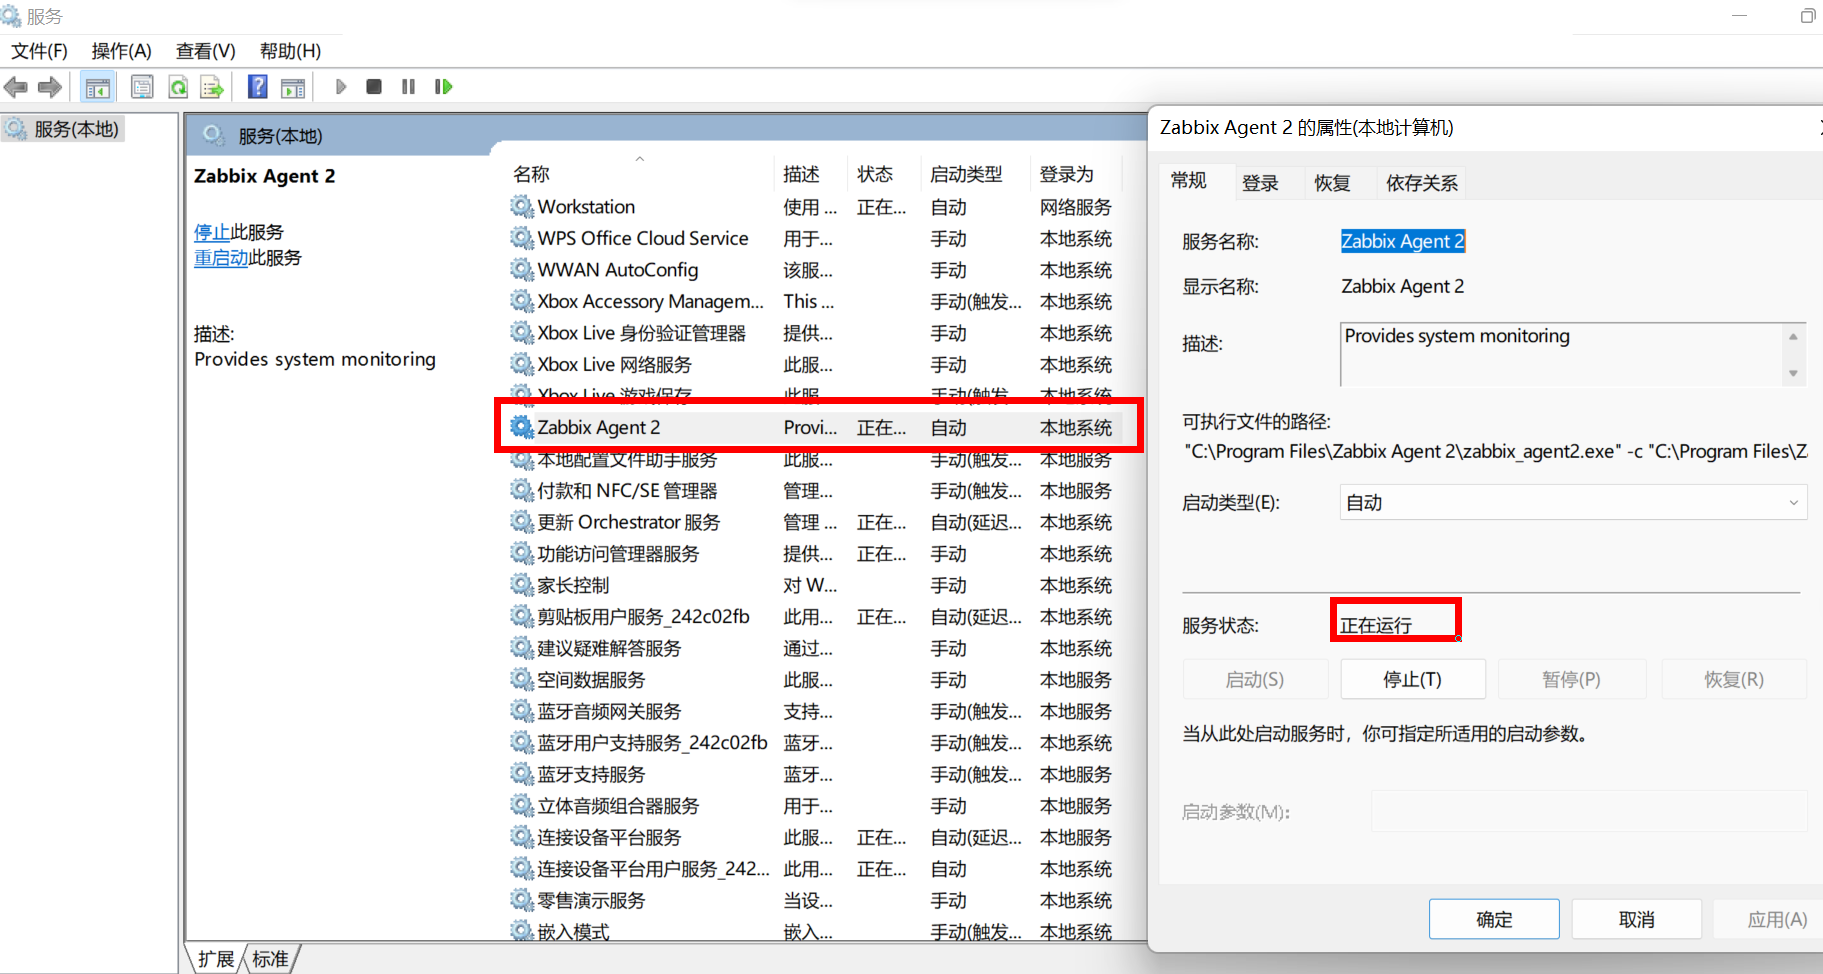
Task: Select the Xbox Live 网络服务 row
Action: [x=814, y=364]
